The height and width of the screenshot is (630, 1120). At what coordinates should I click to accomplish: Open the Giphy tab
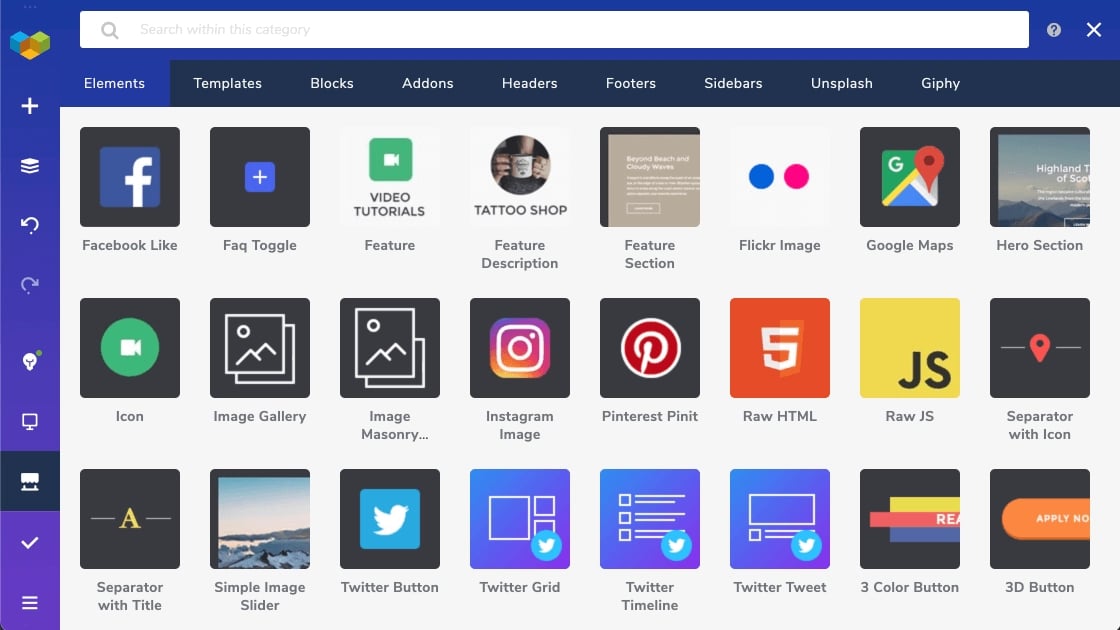(x=940, y=84)
